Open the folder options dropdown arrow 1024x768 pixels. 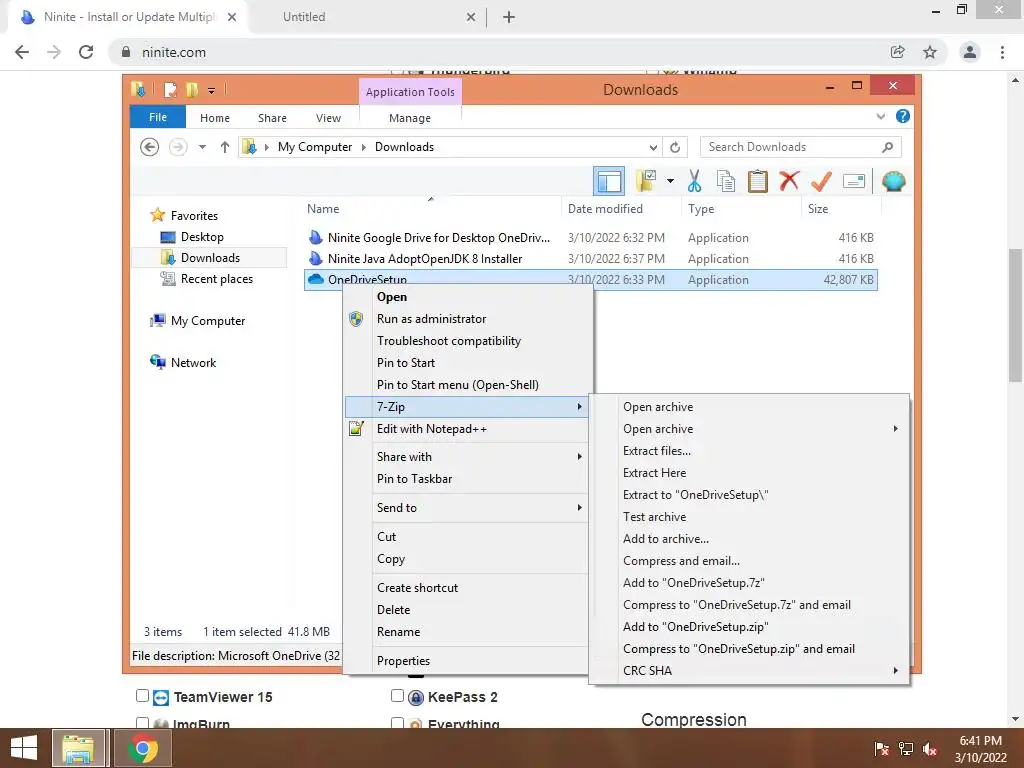pyautogui.click(x=671, y=181)
